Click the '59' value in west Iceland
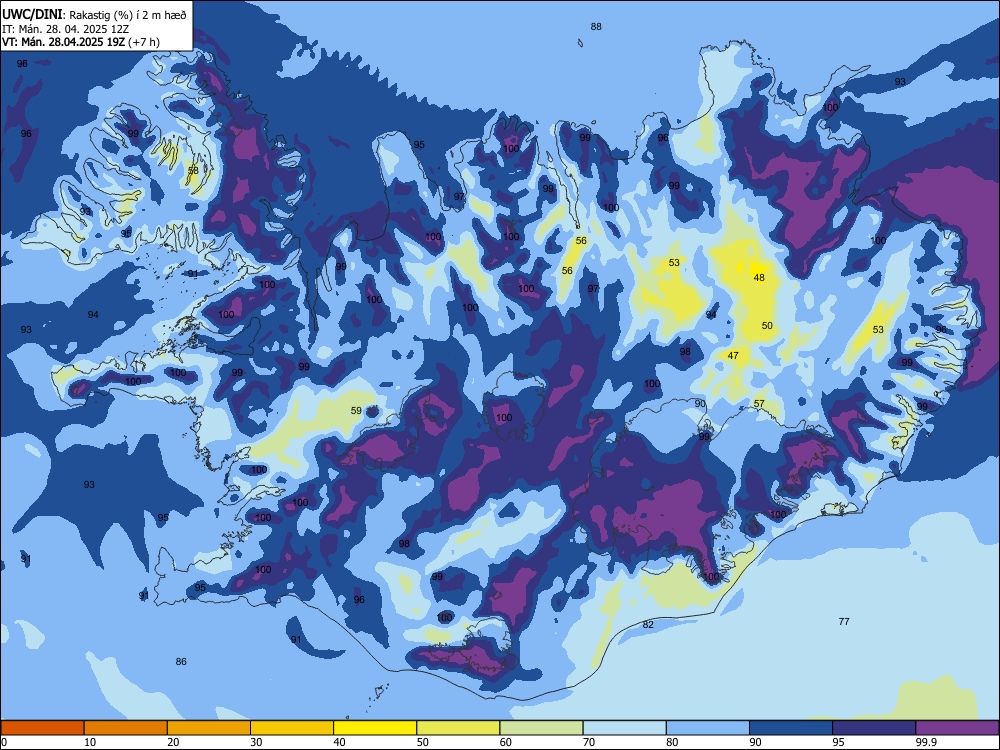The width and height of the screenshot is (1000, 750). click(x=356, y=411)
